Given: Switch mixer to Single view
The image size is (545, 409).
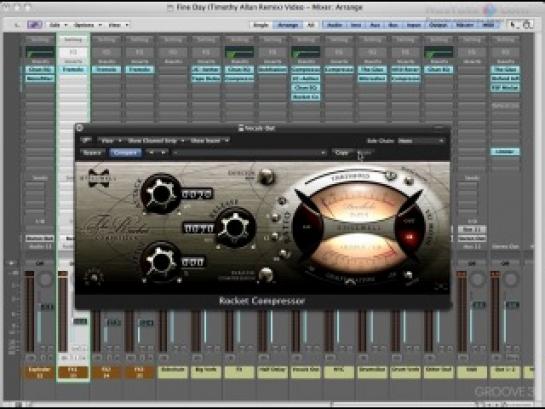Looking at the screenshot, I should (261, 25).
